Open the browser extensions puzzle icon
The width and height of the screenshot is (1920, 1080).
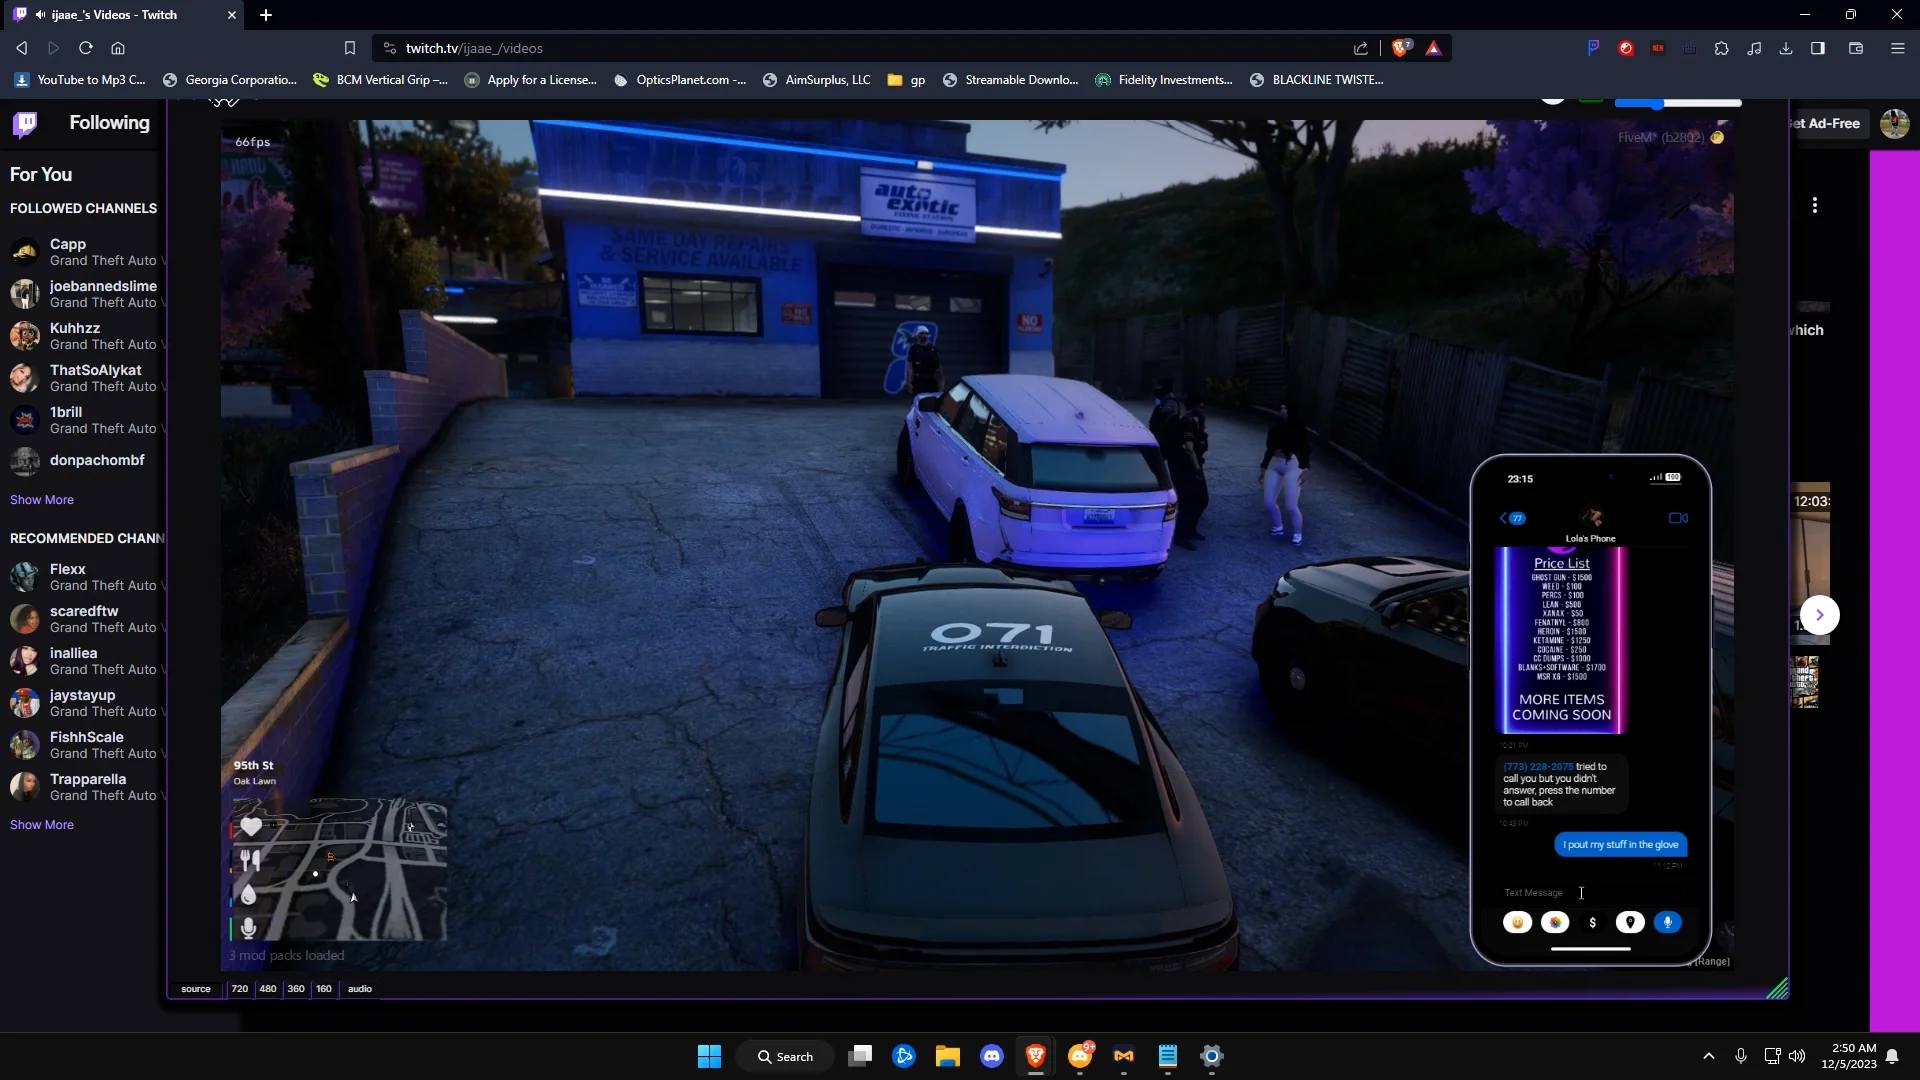click(x=1722, y=48)
